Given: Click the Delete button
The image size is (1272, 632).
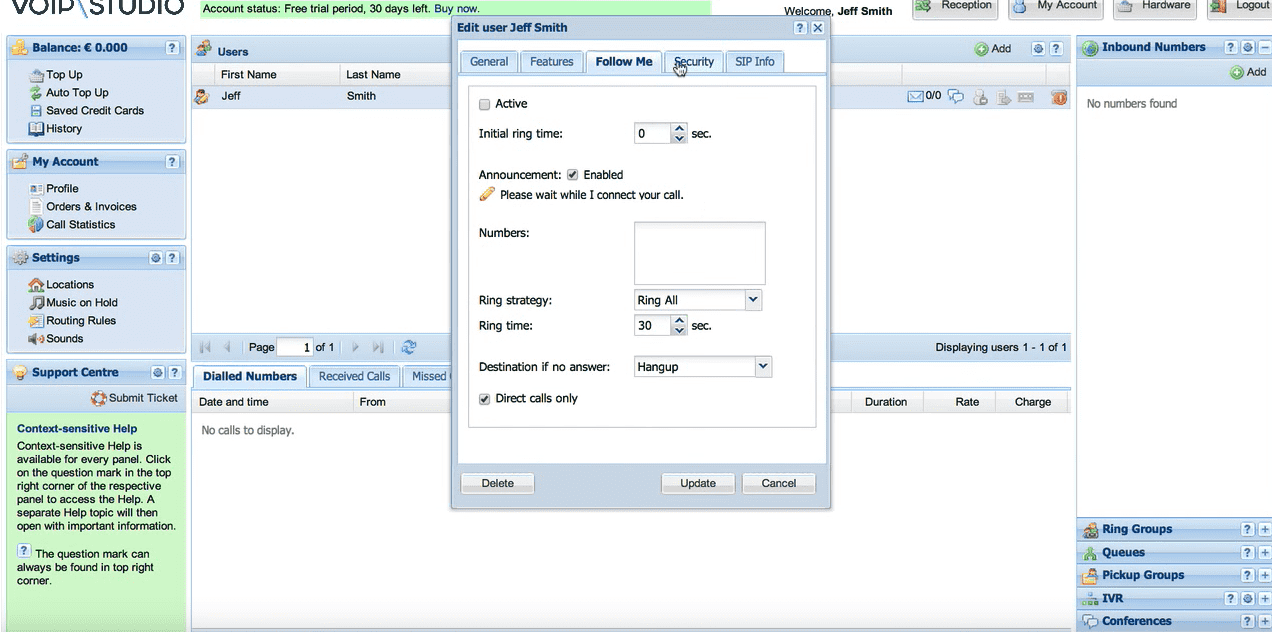Looking at the screenshot, I should pos(497,483).
